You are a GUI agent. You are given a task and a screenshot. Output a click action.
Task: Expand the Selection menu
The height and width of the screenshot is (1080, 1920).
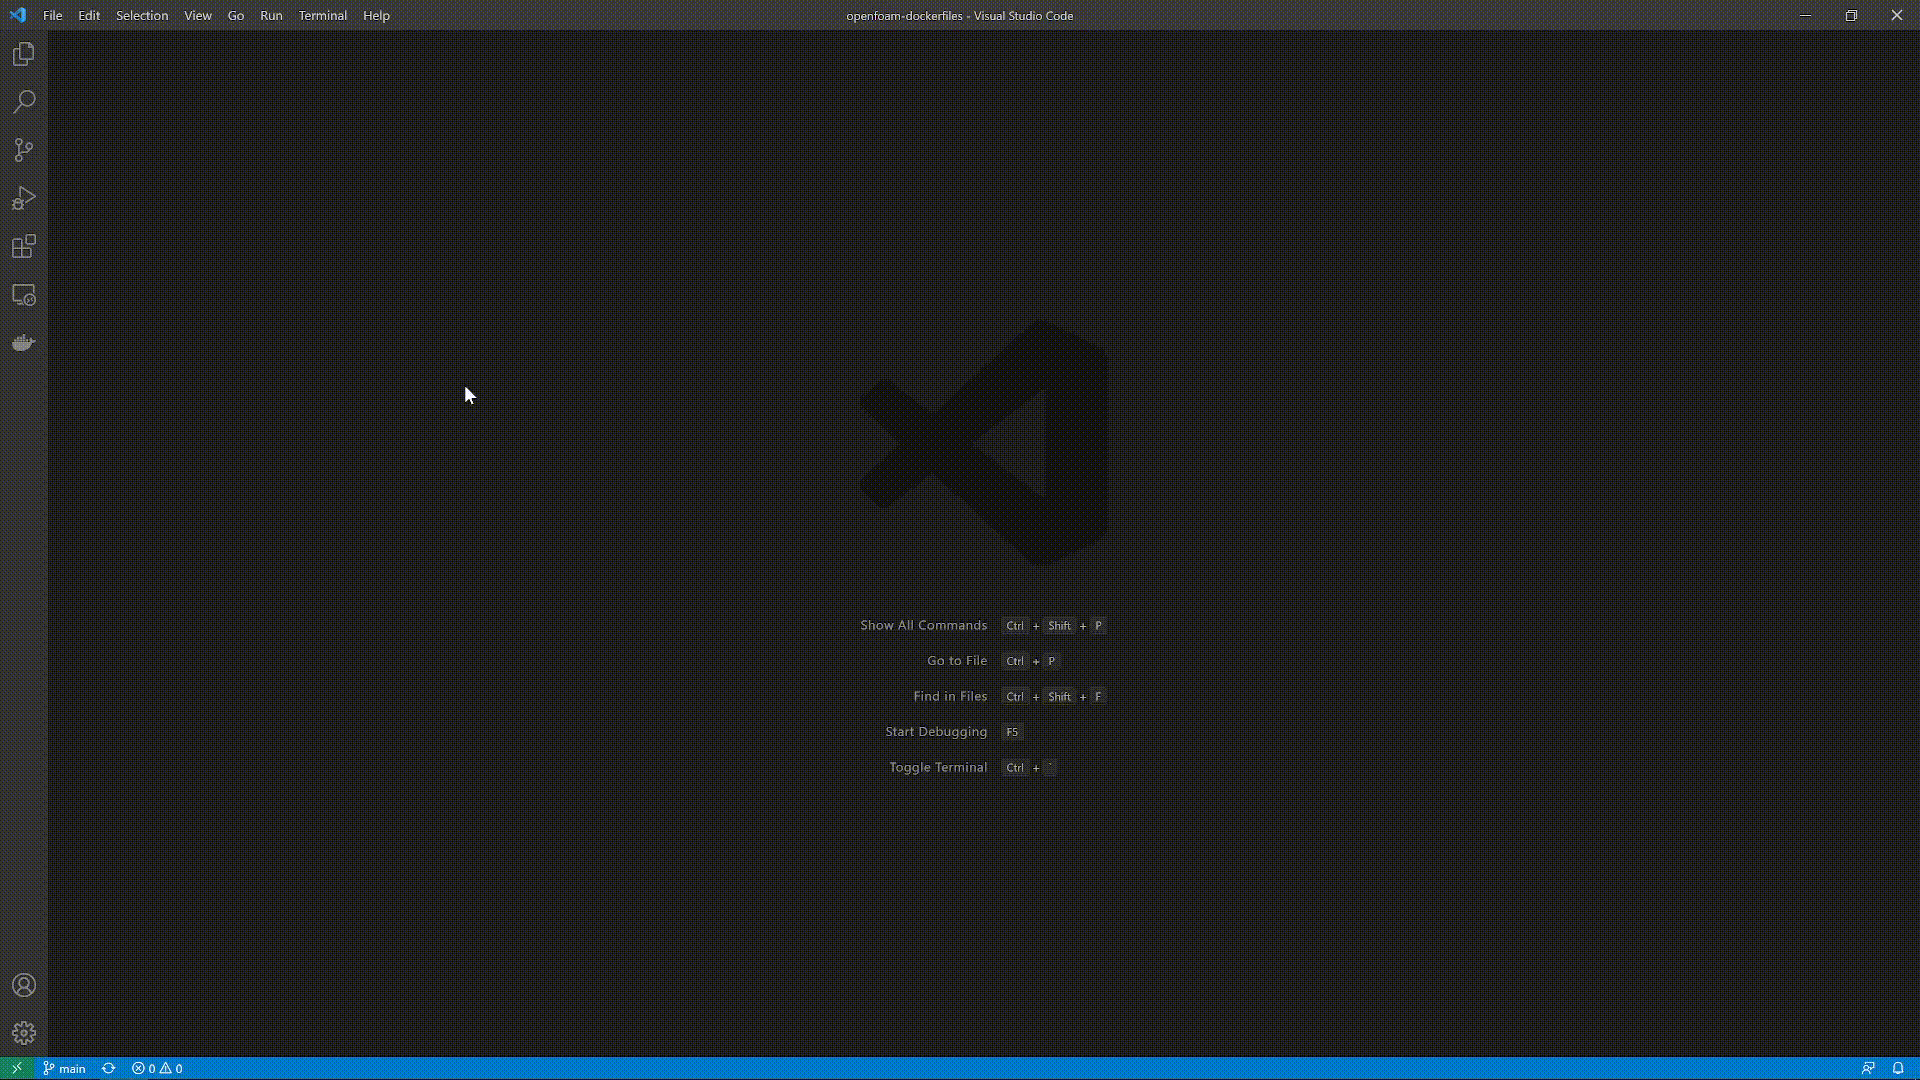141,15
